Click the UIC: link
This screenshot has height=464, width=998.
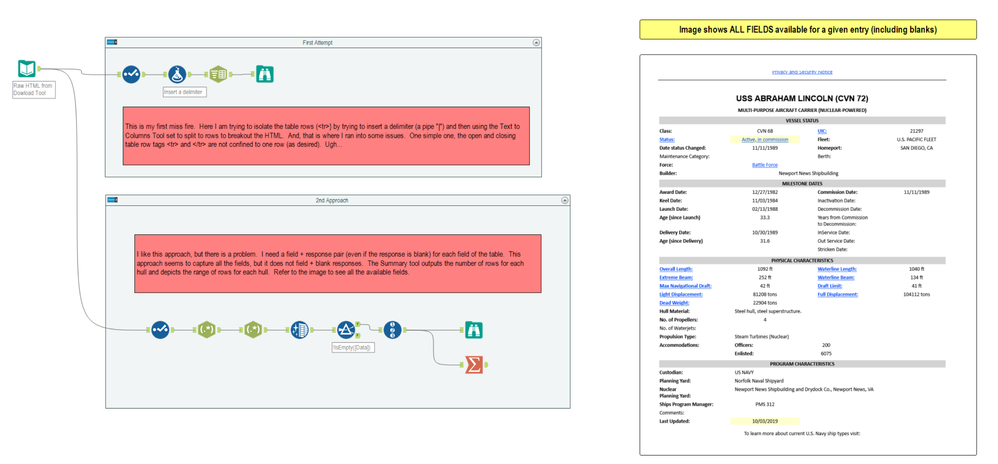[x=822, y=131]
